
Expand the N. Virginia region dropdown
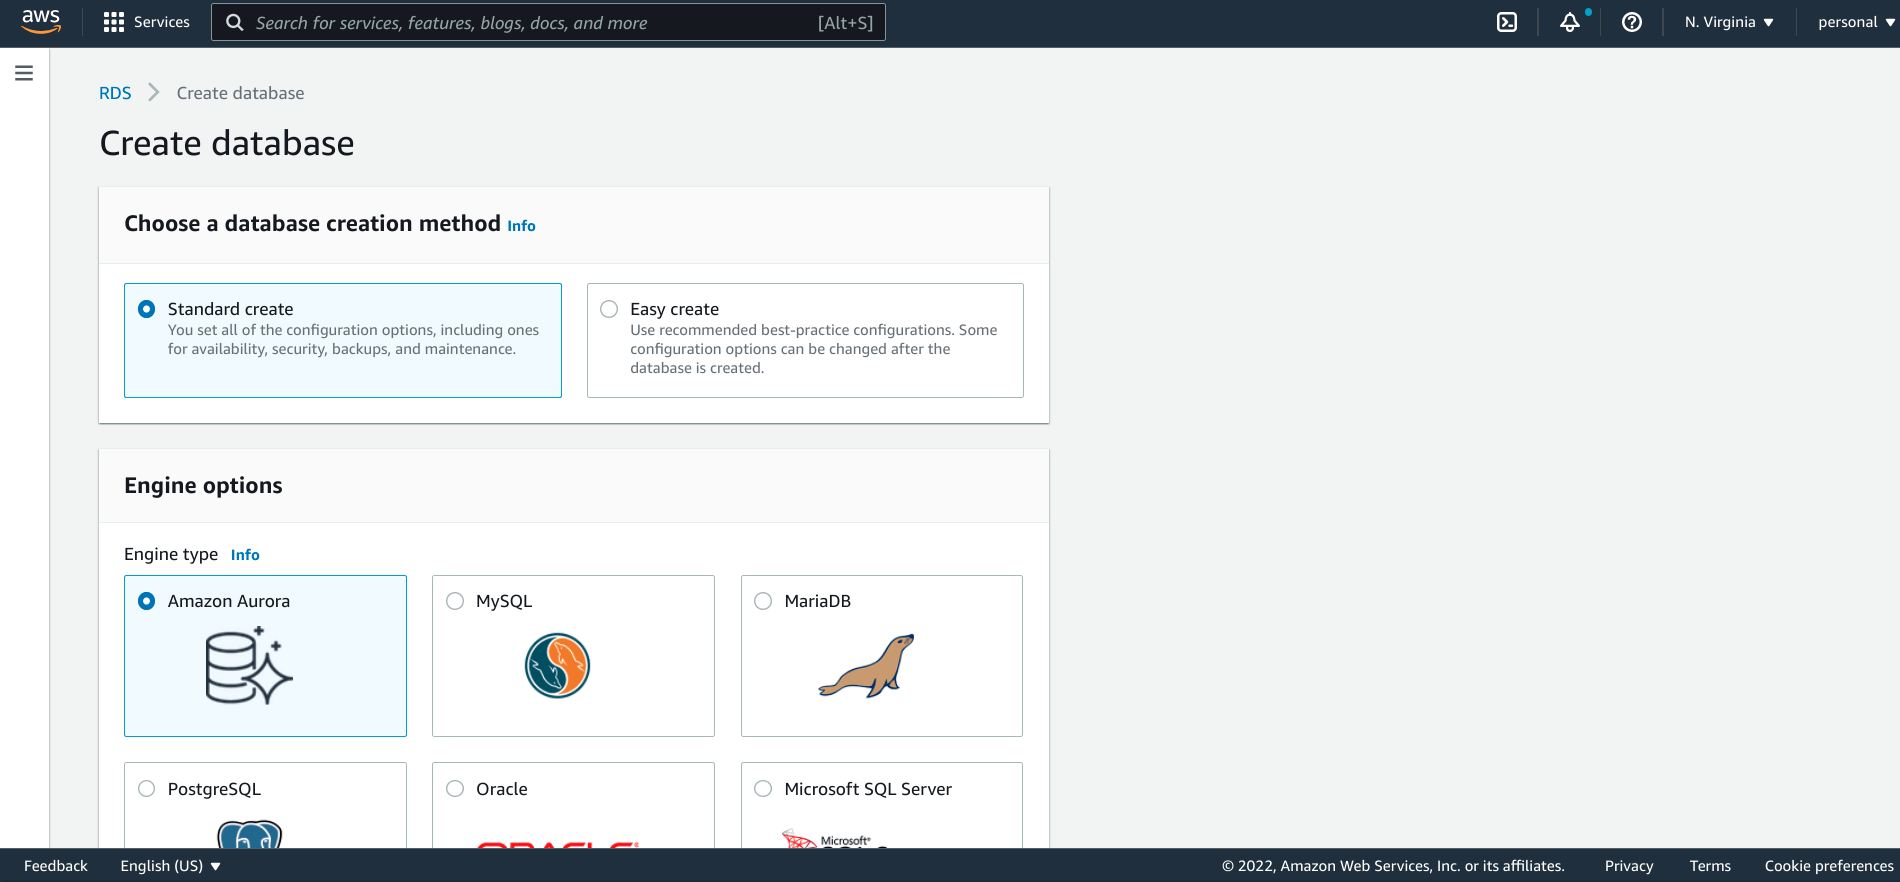[1728, 22]
